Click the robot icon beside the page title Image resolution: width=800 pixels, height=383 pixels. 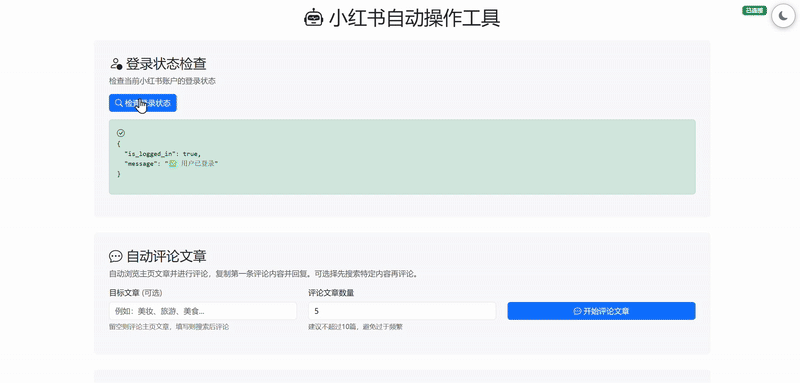click(x=314, y=18)
